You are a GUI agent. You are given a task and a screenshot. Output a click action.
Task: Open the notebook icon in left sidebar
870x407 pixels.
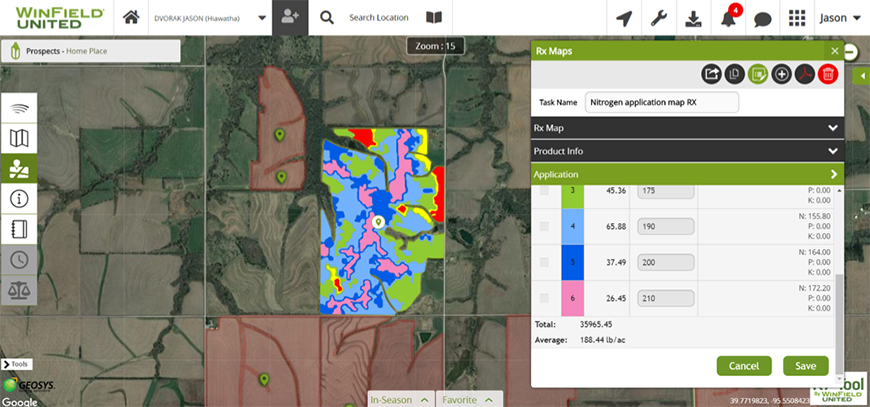click(19, 229)
